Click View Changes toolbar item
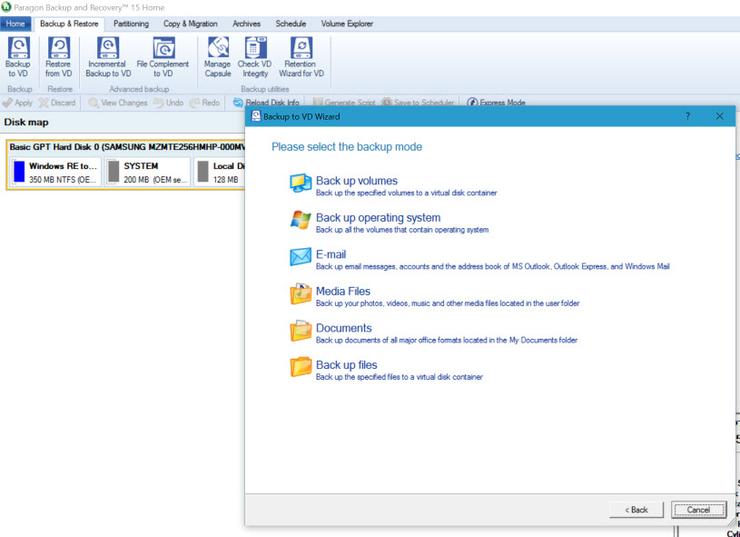 pyautogui.click(x=118, y=102)
